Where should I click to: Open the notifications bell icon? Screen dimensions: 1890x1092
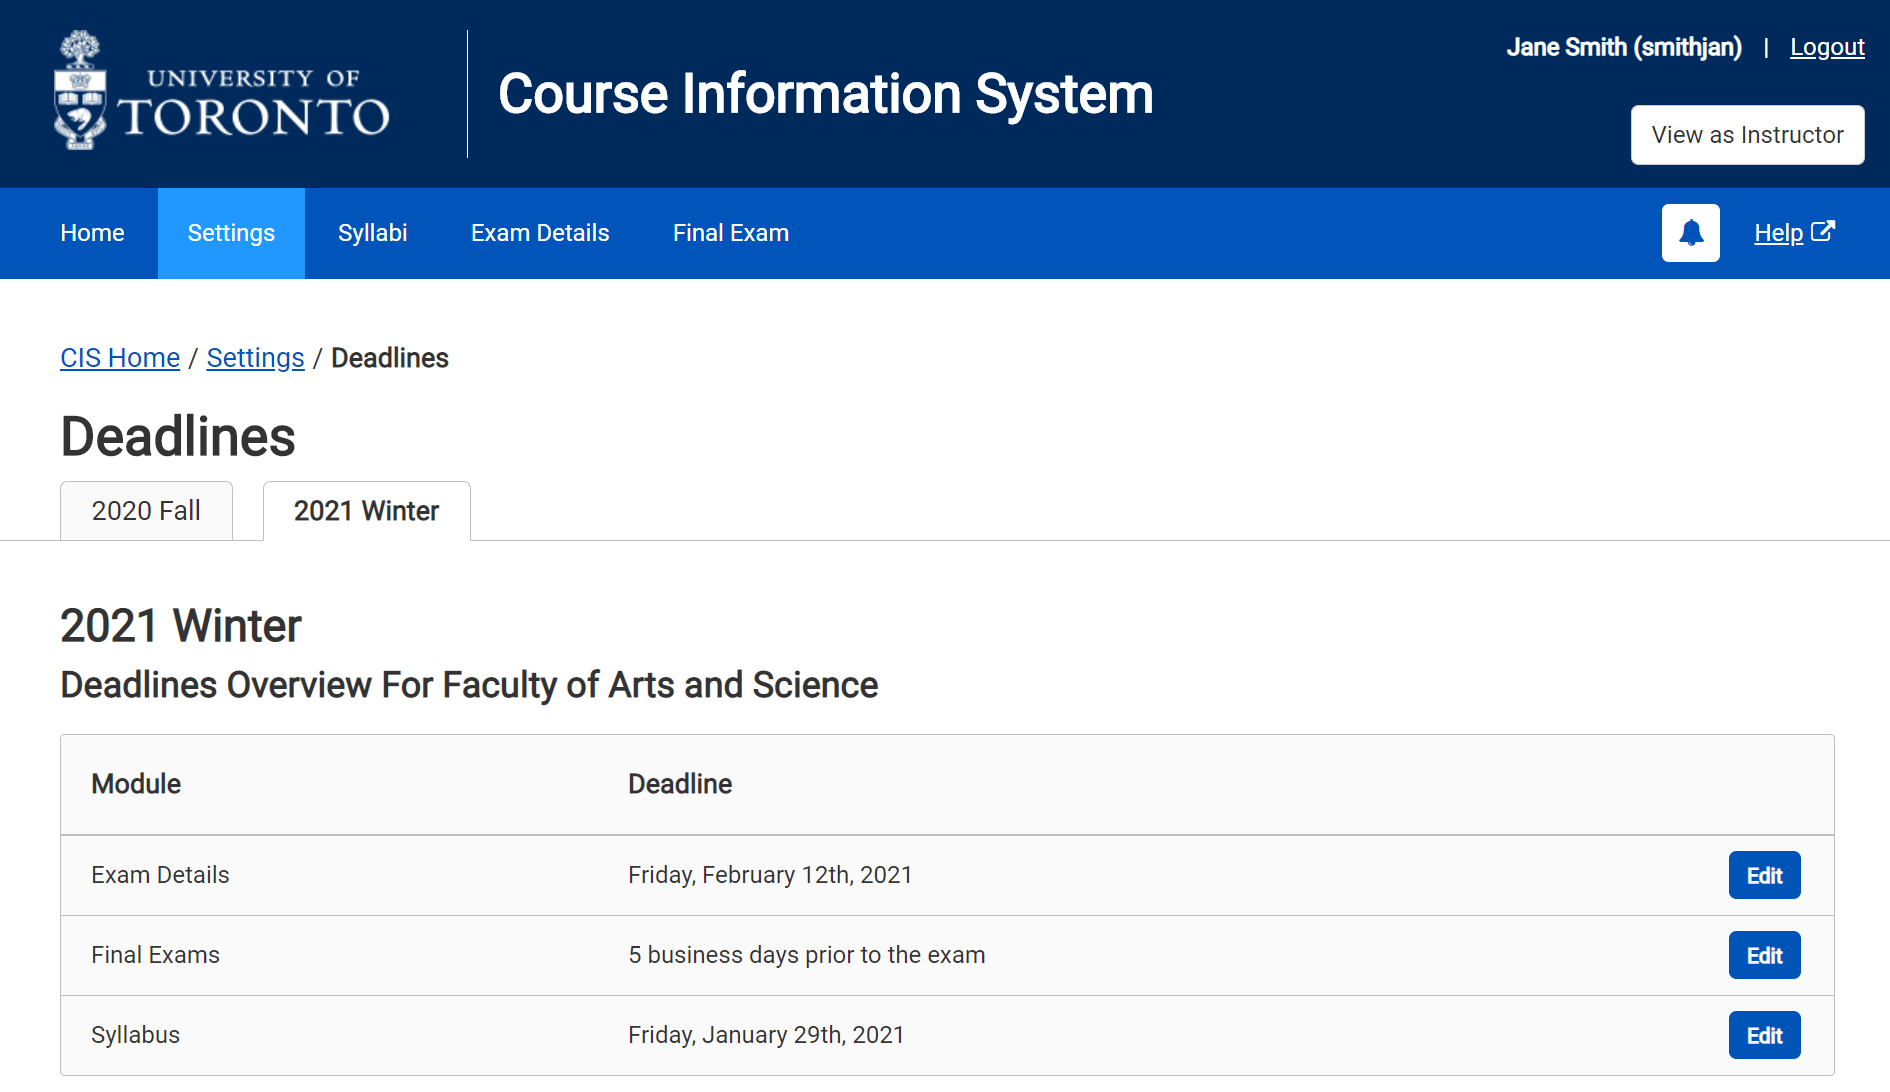(x=1690, y=233)
